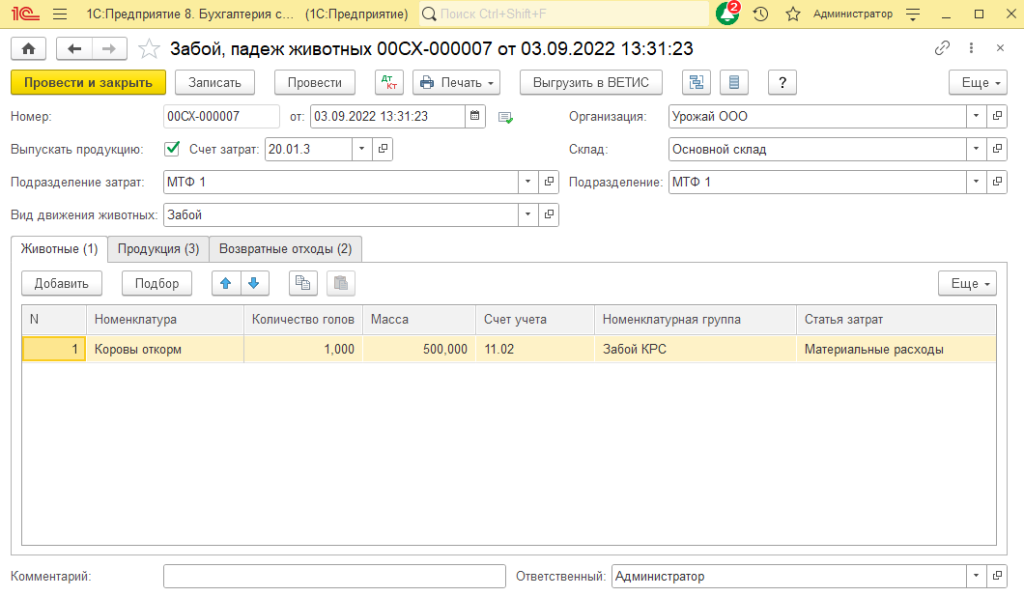Image resolution: width=1024 pixels, height=597 pixels.
Task: Expand the Организация dropdown
Action: (x=976, y=116)
